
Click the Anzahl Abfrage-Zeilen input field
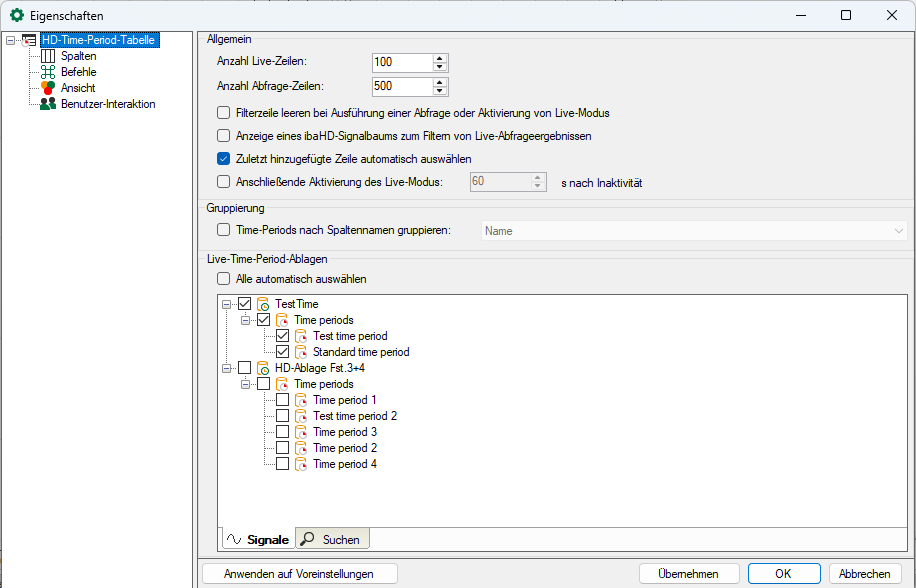click(x=400, y=86)
